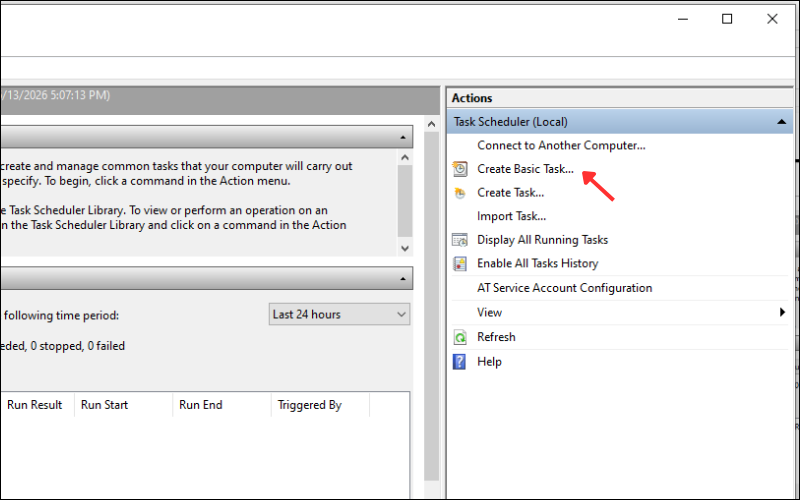The height and width of the screenshot is (500, 800).
Task: Click the Actions pane header
Action: point(620,98)
